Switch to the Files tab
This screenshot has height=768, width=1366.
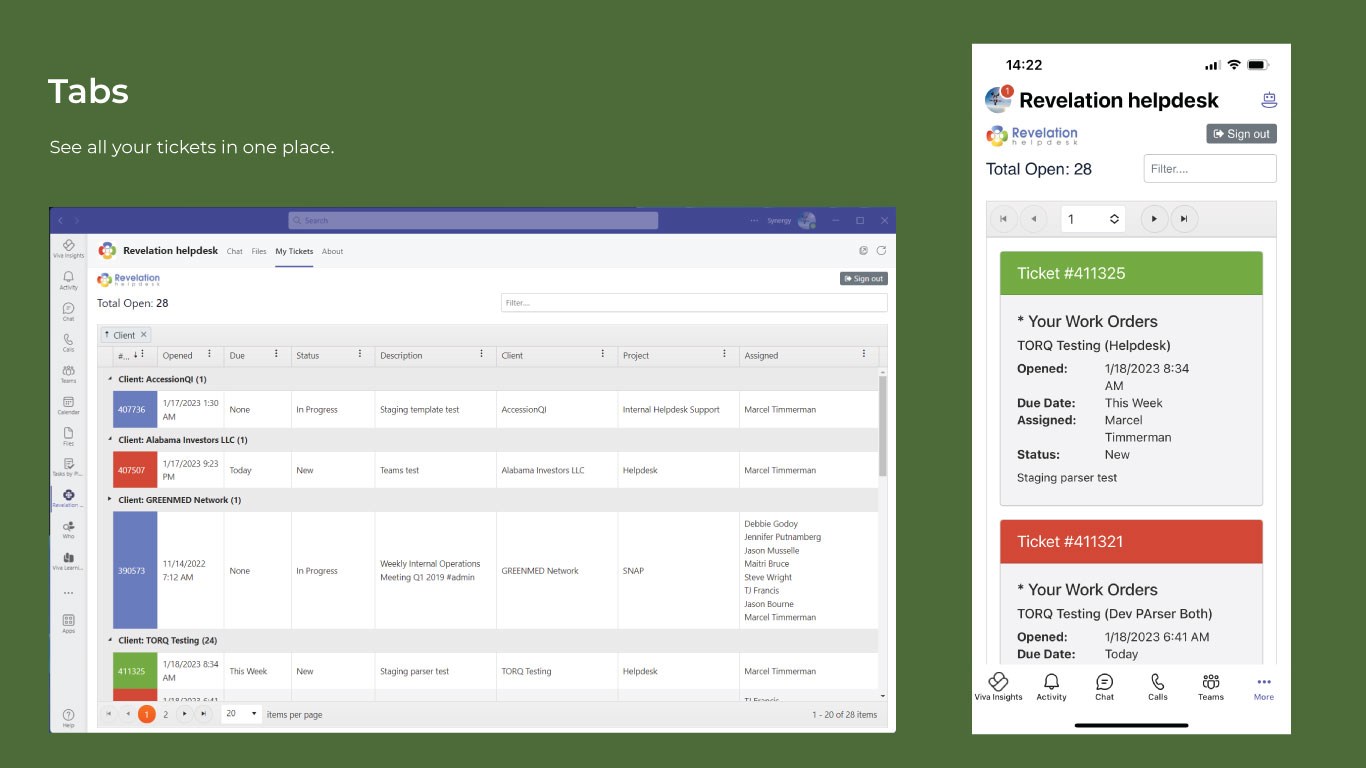pyautogui.click(x=259, y=251)
